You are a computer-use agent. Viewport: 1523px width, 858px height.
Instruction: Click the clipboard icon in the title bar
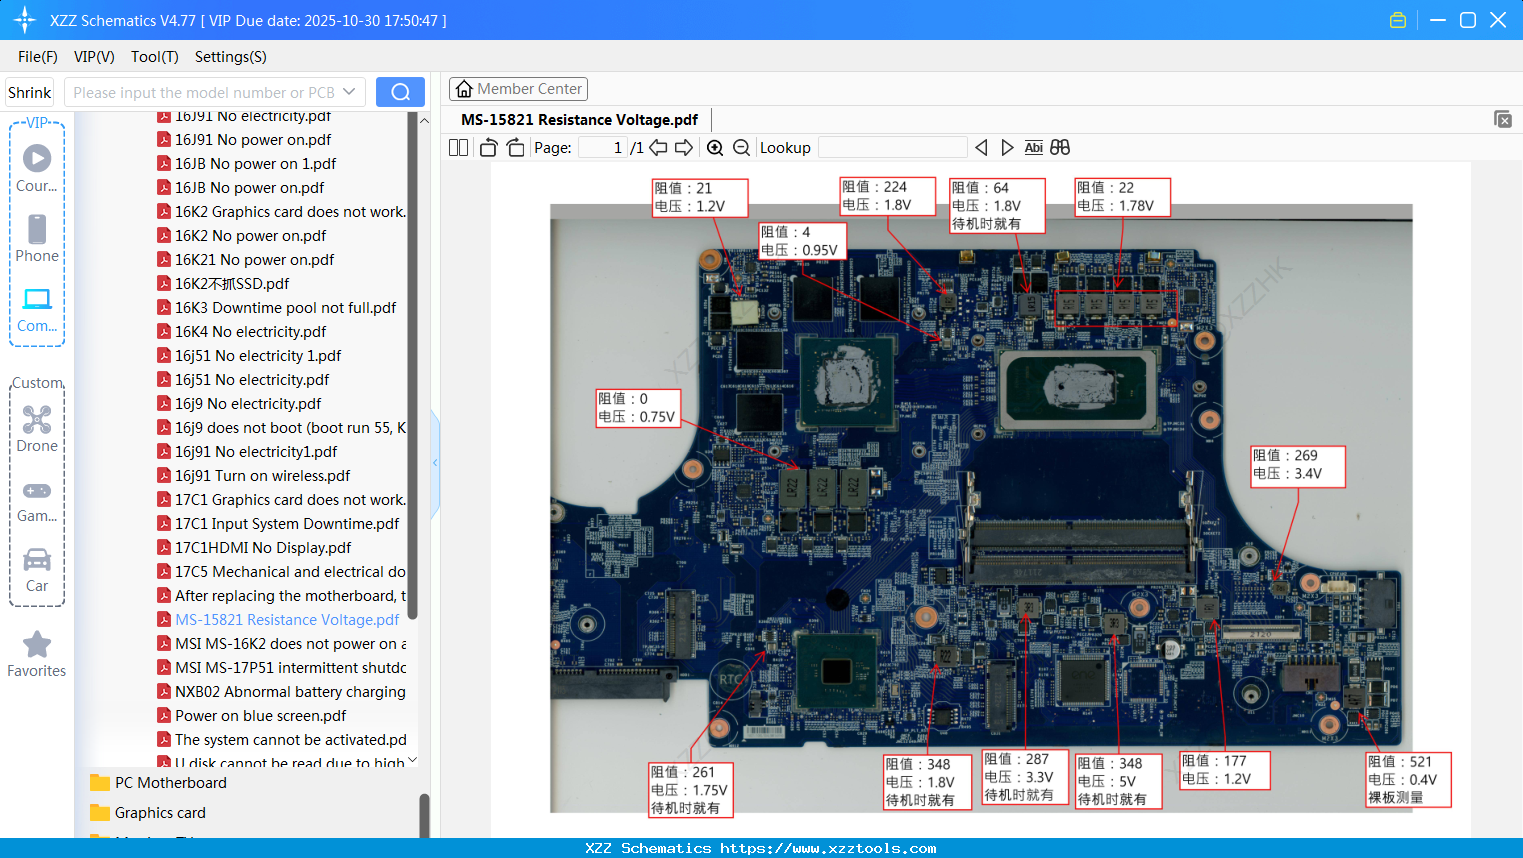pos(1397,19)
